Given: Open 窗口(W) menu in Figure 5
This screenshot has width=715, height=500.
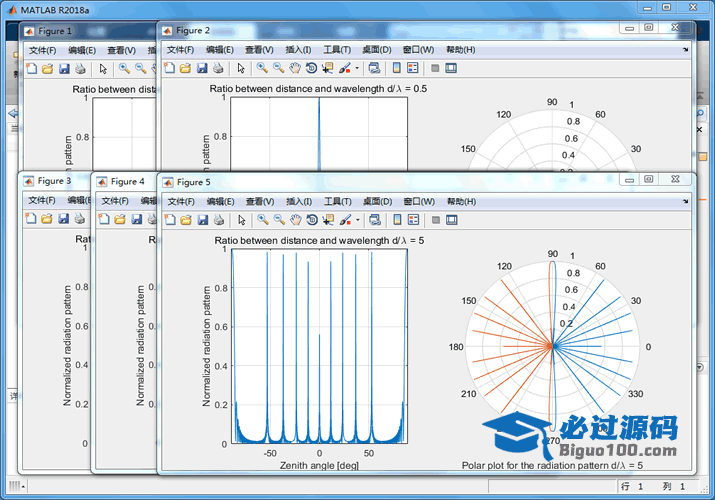Looking at the screenshot, I should (x=419, y=201).
